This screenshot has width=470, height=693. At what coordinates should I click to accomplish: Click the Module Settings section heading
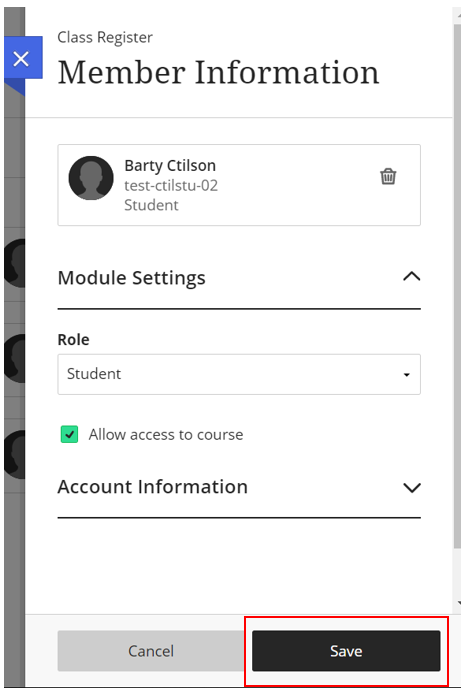(132, 278)
